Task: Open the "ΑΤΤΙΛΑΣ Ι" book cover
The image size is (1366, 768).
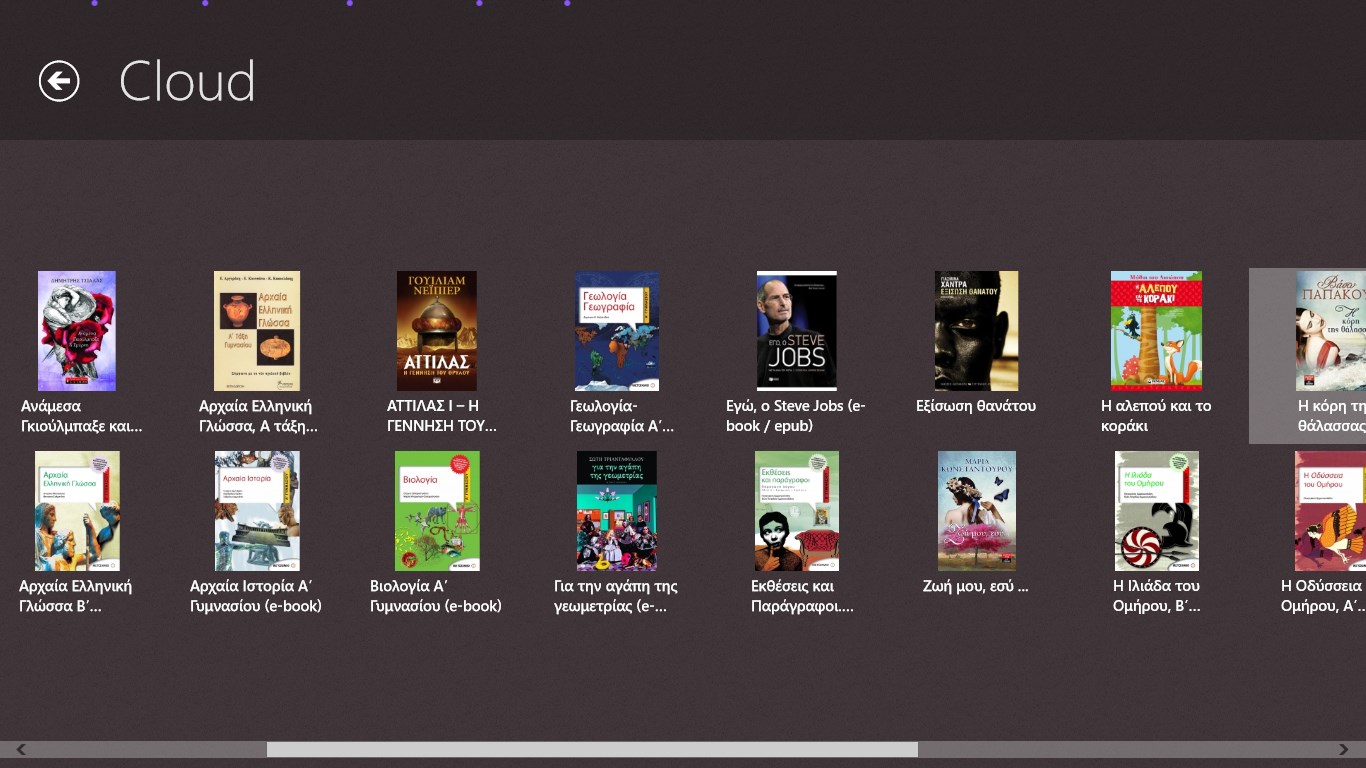Action: (437, 331)
